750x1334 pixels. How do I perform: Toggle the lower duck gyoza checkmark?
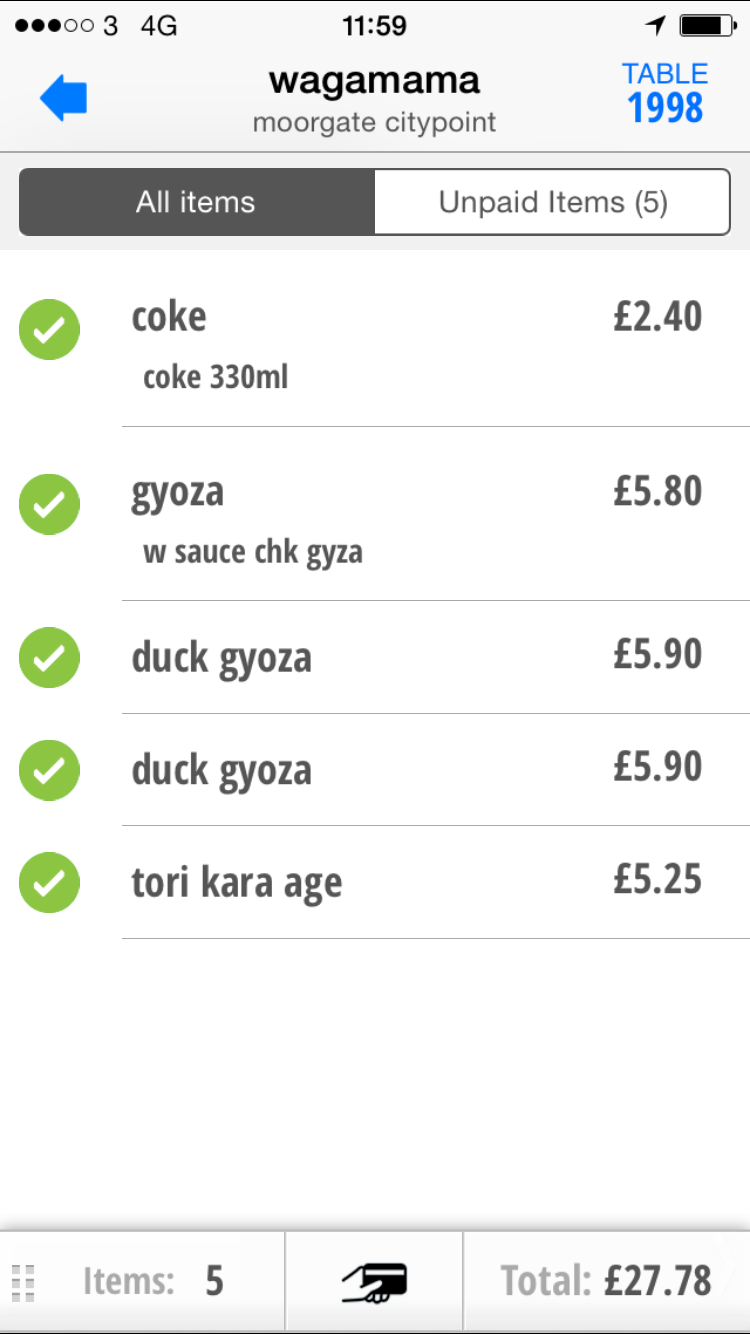(x=49, y=770)
